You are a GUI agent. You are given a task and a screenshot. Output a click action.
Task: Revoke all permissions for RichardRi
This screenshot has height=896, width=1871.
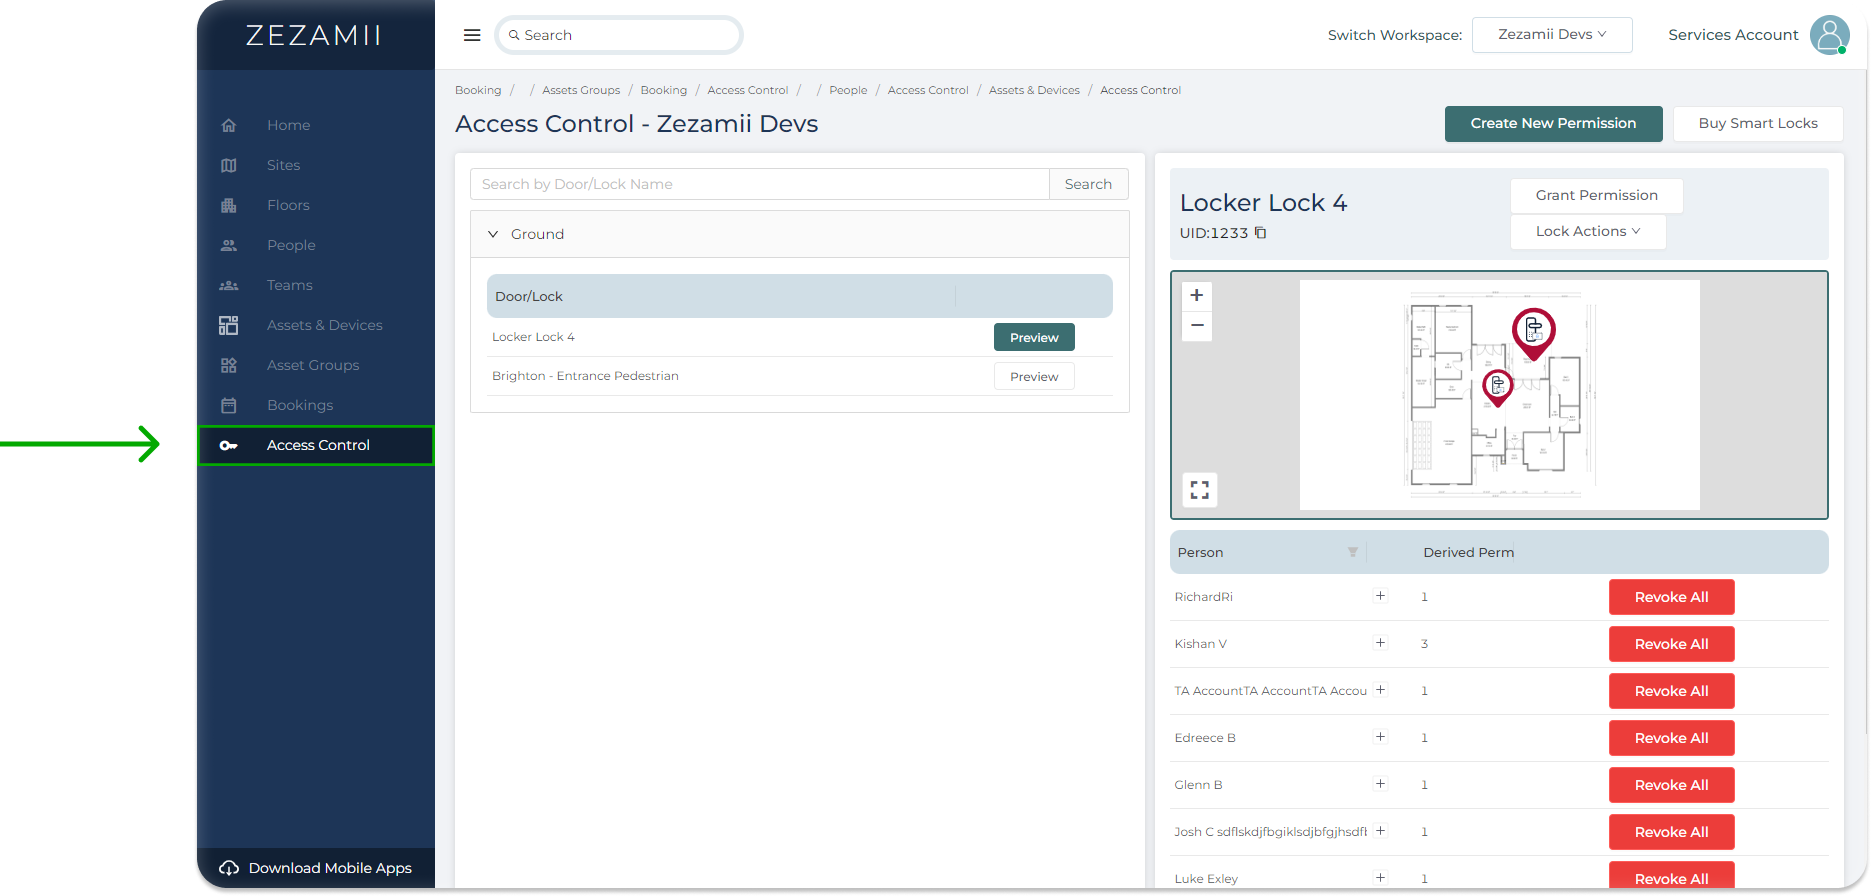point(1671,597)
